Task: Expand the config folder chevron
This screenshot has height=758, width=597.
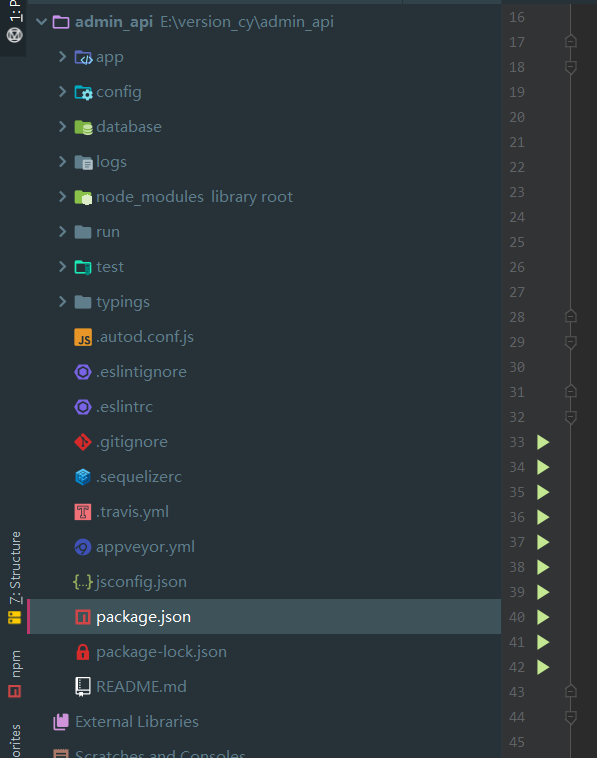Action: (62, 91)
